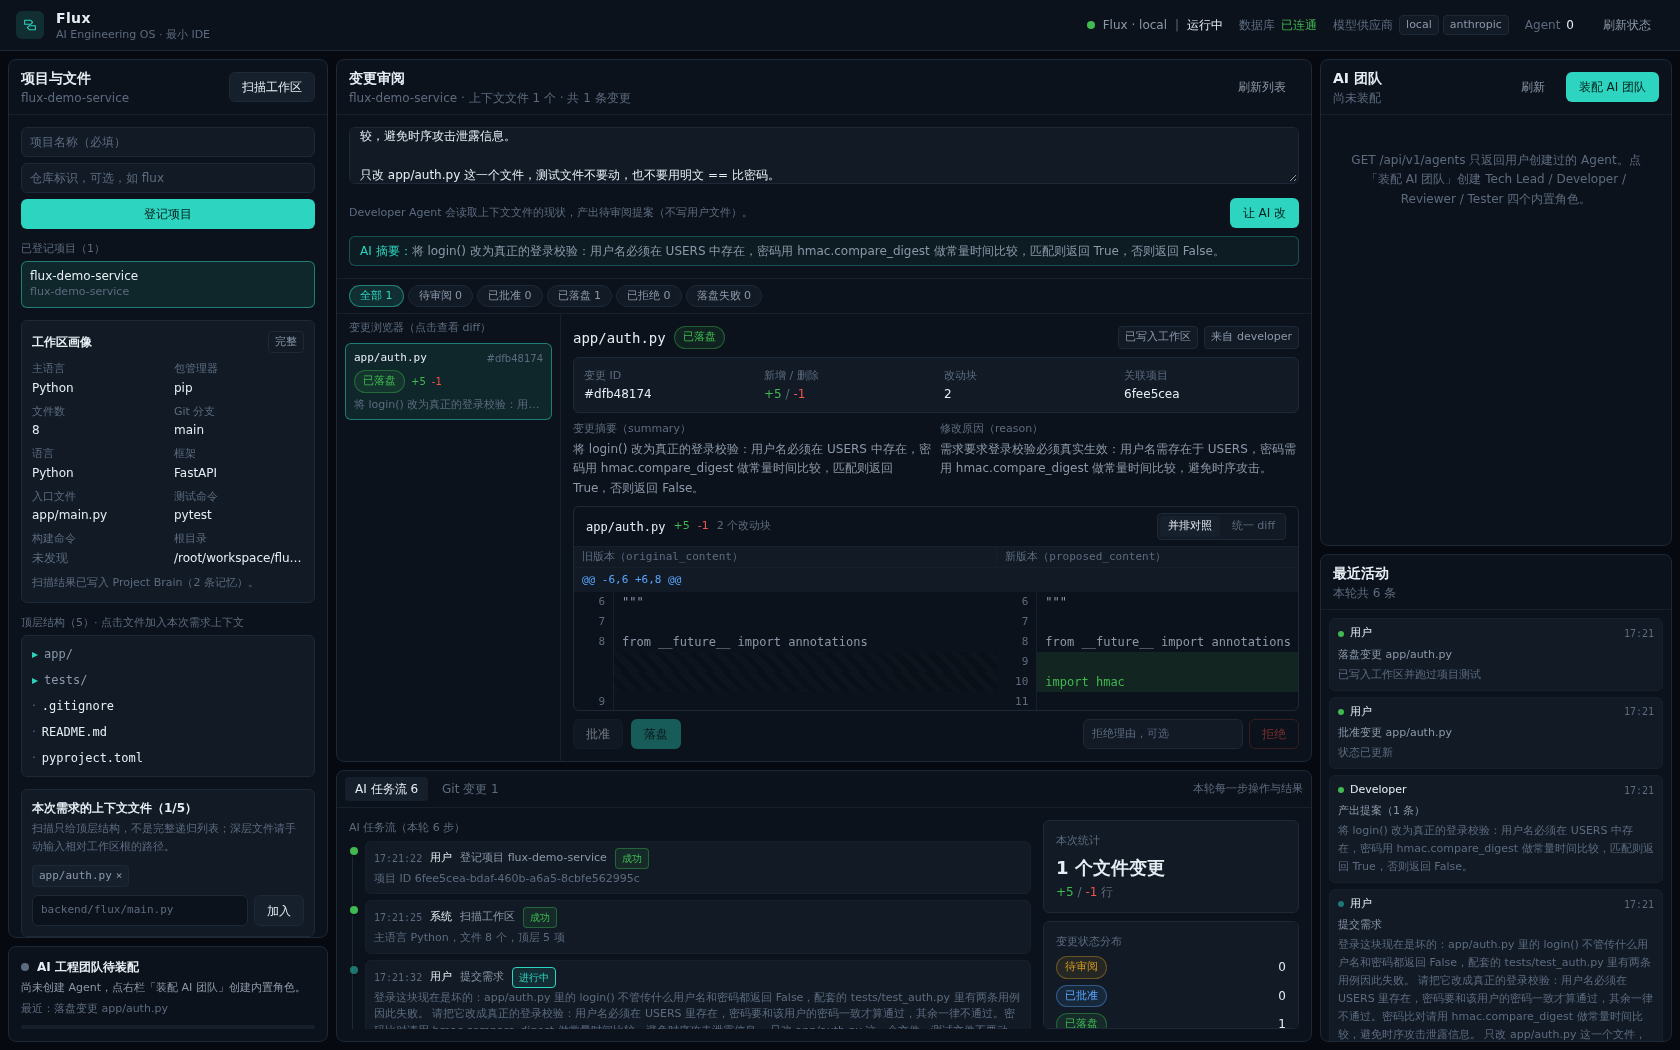This screenshot has height=1050, width=1680.
Task: Open the 落盘变更 app/auth.py activity entry
Action: click(x=1496, y=654)
